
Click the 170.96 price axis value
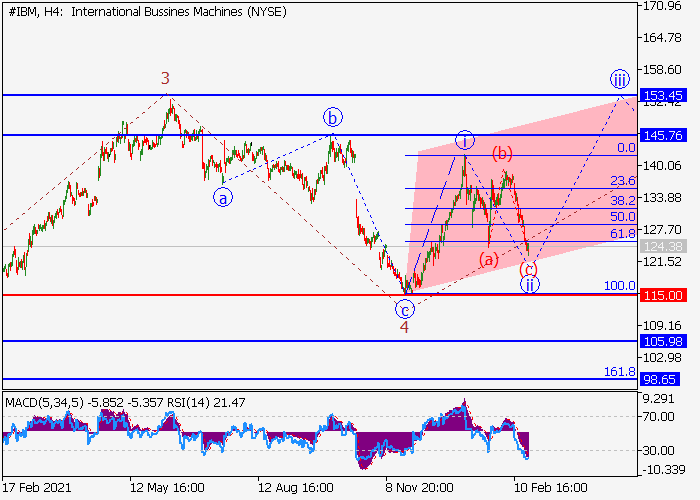pos(662,6)
